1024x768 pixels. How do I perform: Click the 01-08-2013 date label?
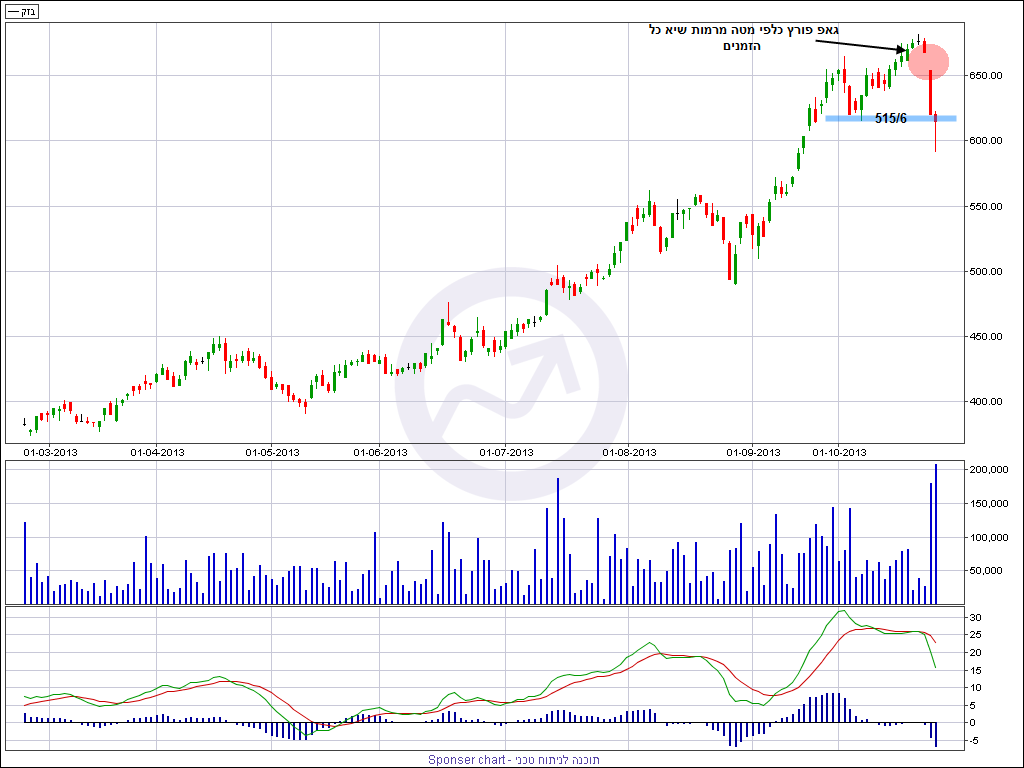pos(629,452)
